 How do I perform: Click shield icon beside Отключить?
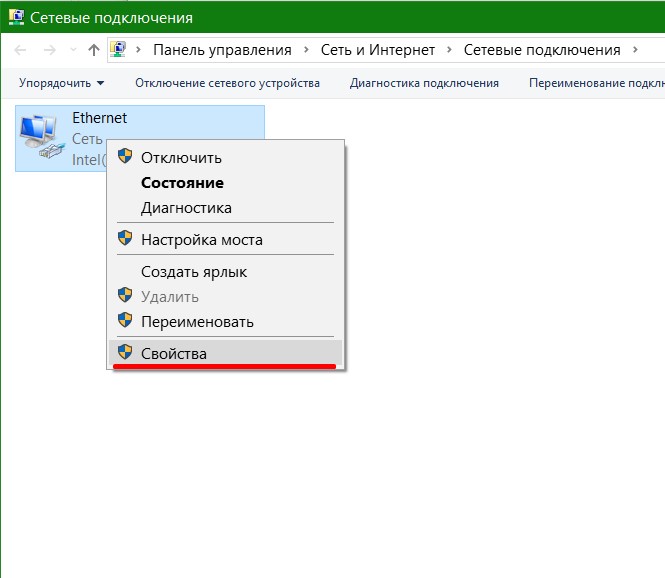click(x=125, y=156)
